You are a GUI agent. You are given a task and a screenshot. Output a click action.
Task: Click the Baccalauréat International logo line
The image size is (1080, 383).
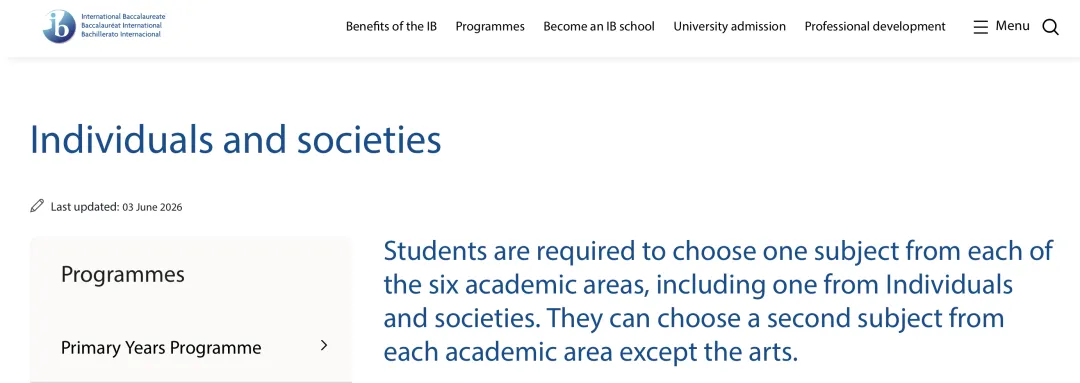point(121,25)
